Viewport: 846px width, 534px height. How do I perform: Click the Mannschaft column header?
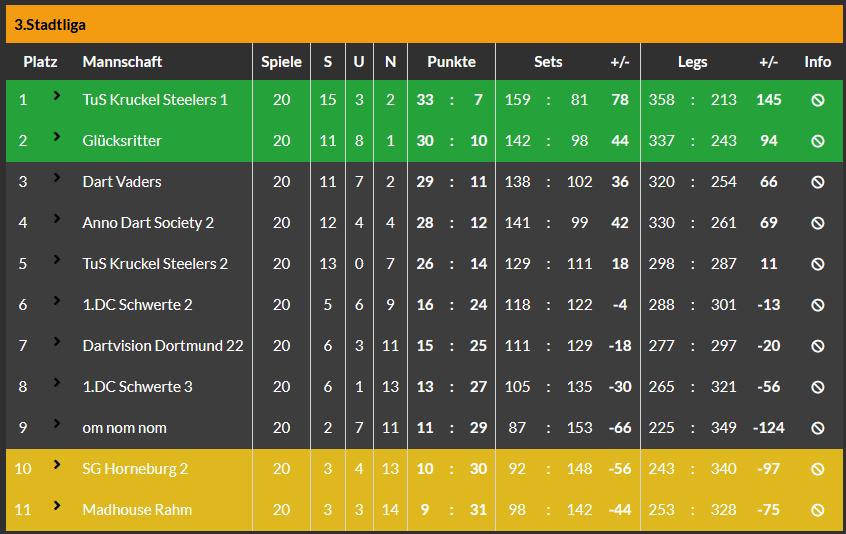point(122,62)
